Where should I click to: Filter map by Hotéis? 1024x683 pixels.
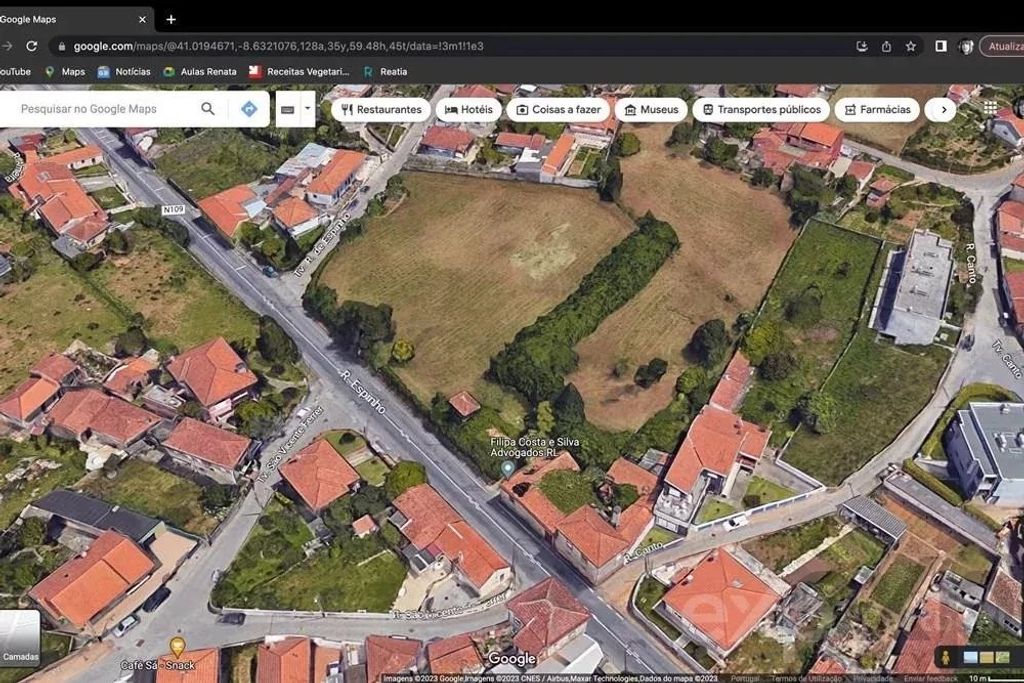point(469,110)
